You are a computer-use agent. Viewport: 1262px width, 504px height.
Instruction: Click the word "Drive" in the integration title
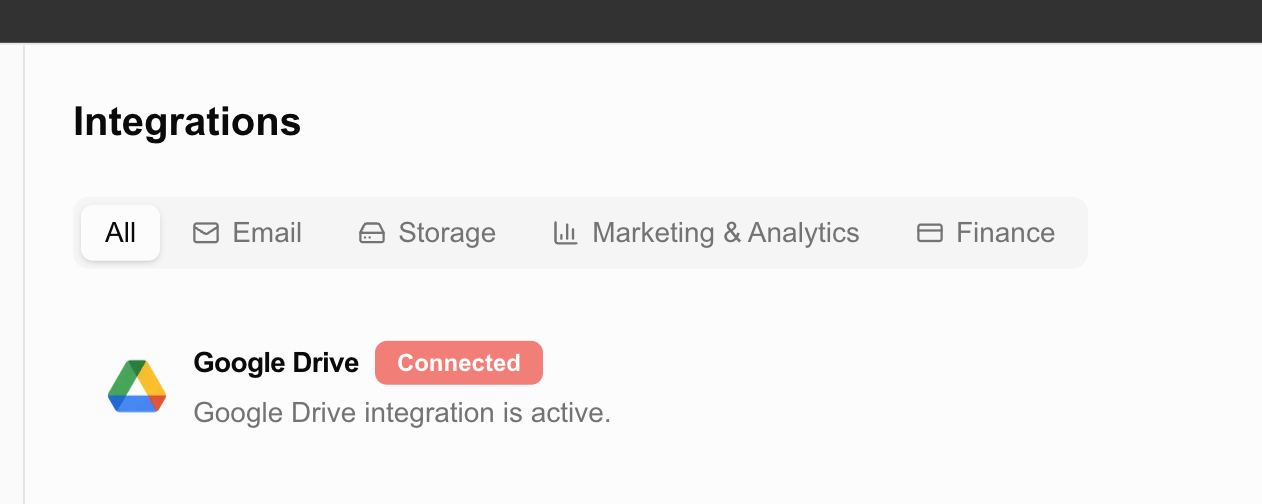[328, 363]
